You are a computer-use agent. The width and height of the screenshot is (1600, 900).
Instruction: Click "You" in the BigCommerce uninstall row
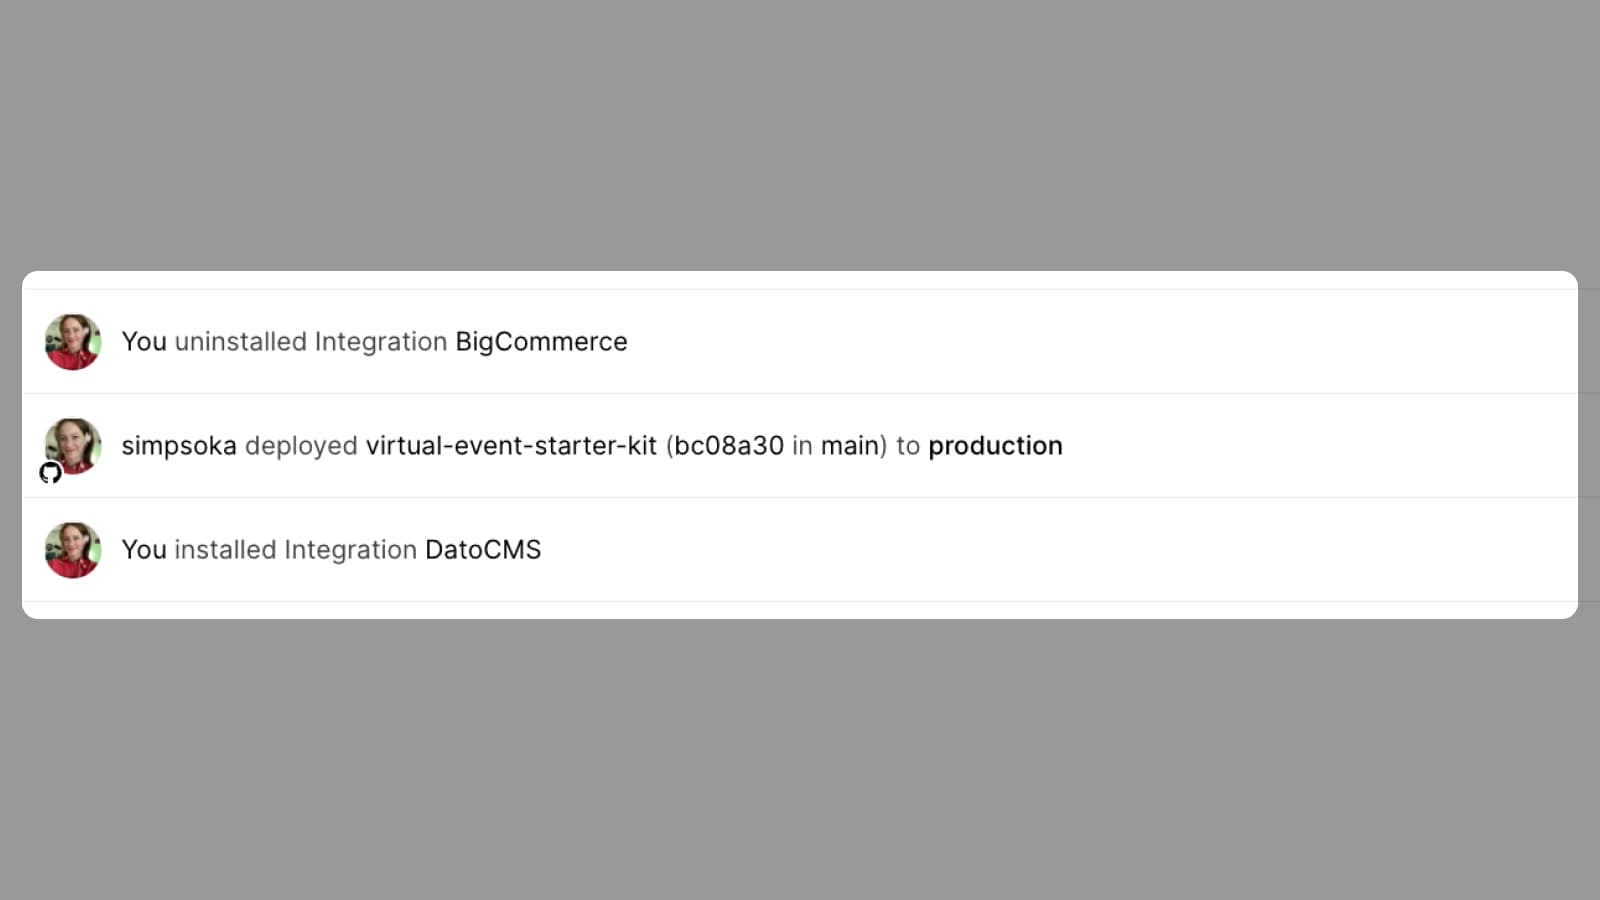[144, 342]
